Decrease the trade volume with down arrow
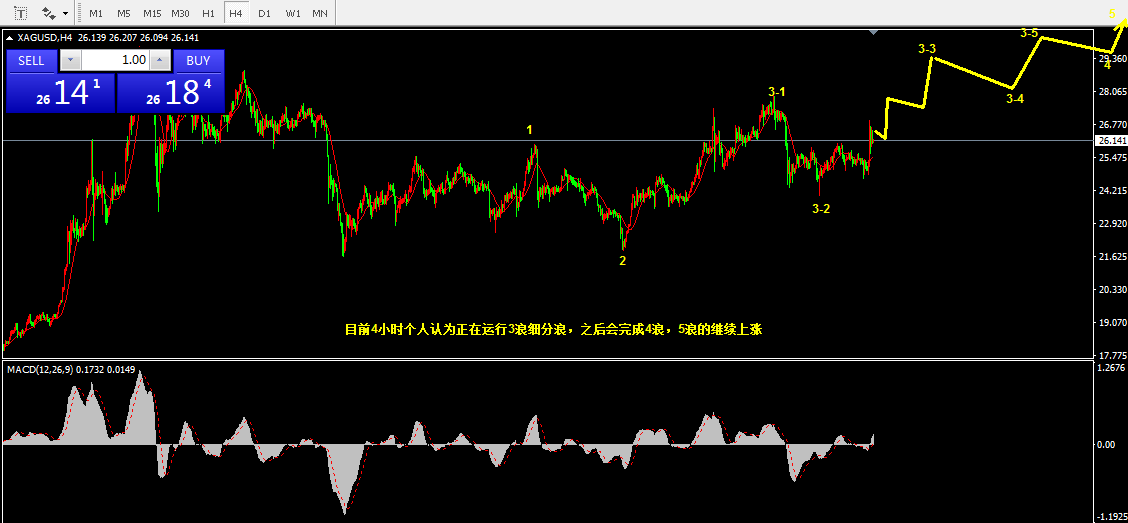1128x523 pixels. 70,60
